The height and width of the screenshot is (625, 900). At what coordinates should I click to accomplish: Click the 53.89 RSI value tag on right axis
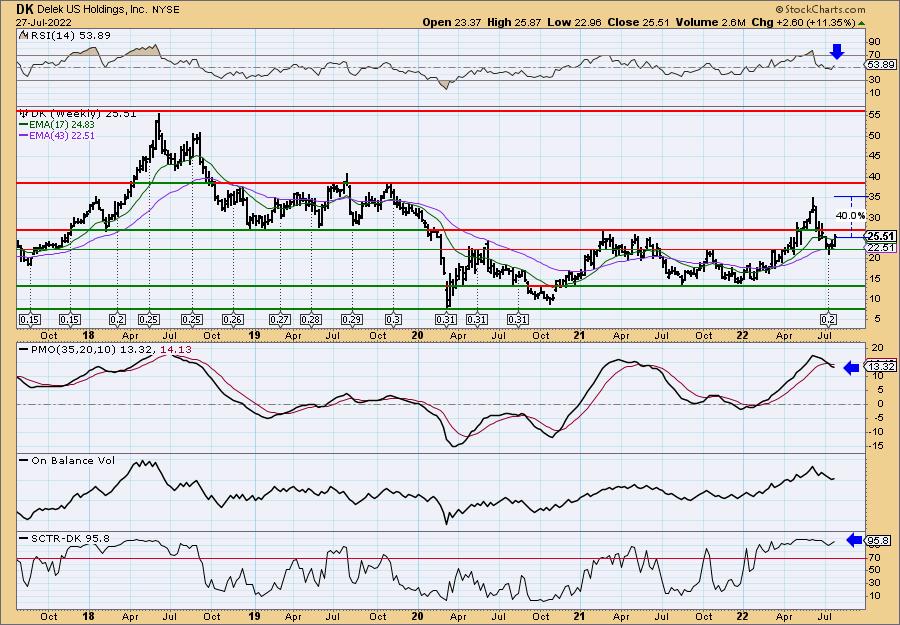point(880,65)
